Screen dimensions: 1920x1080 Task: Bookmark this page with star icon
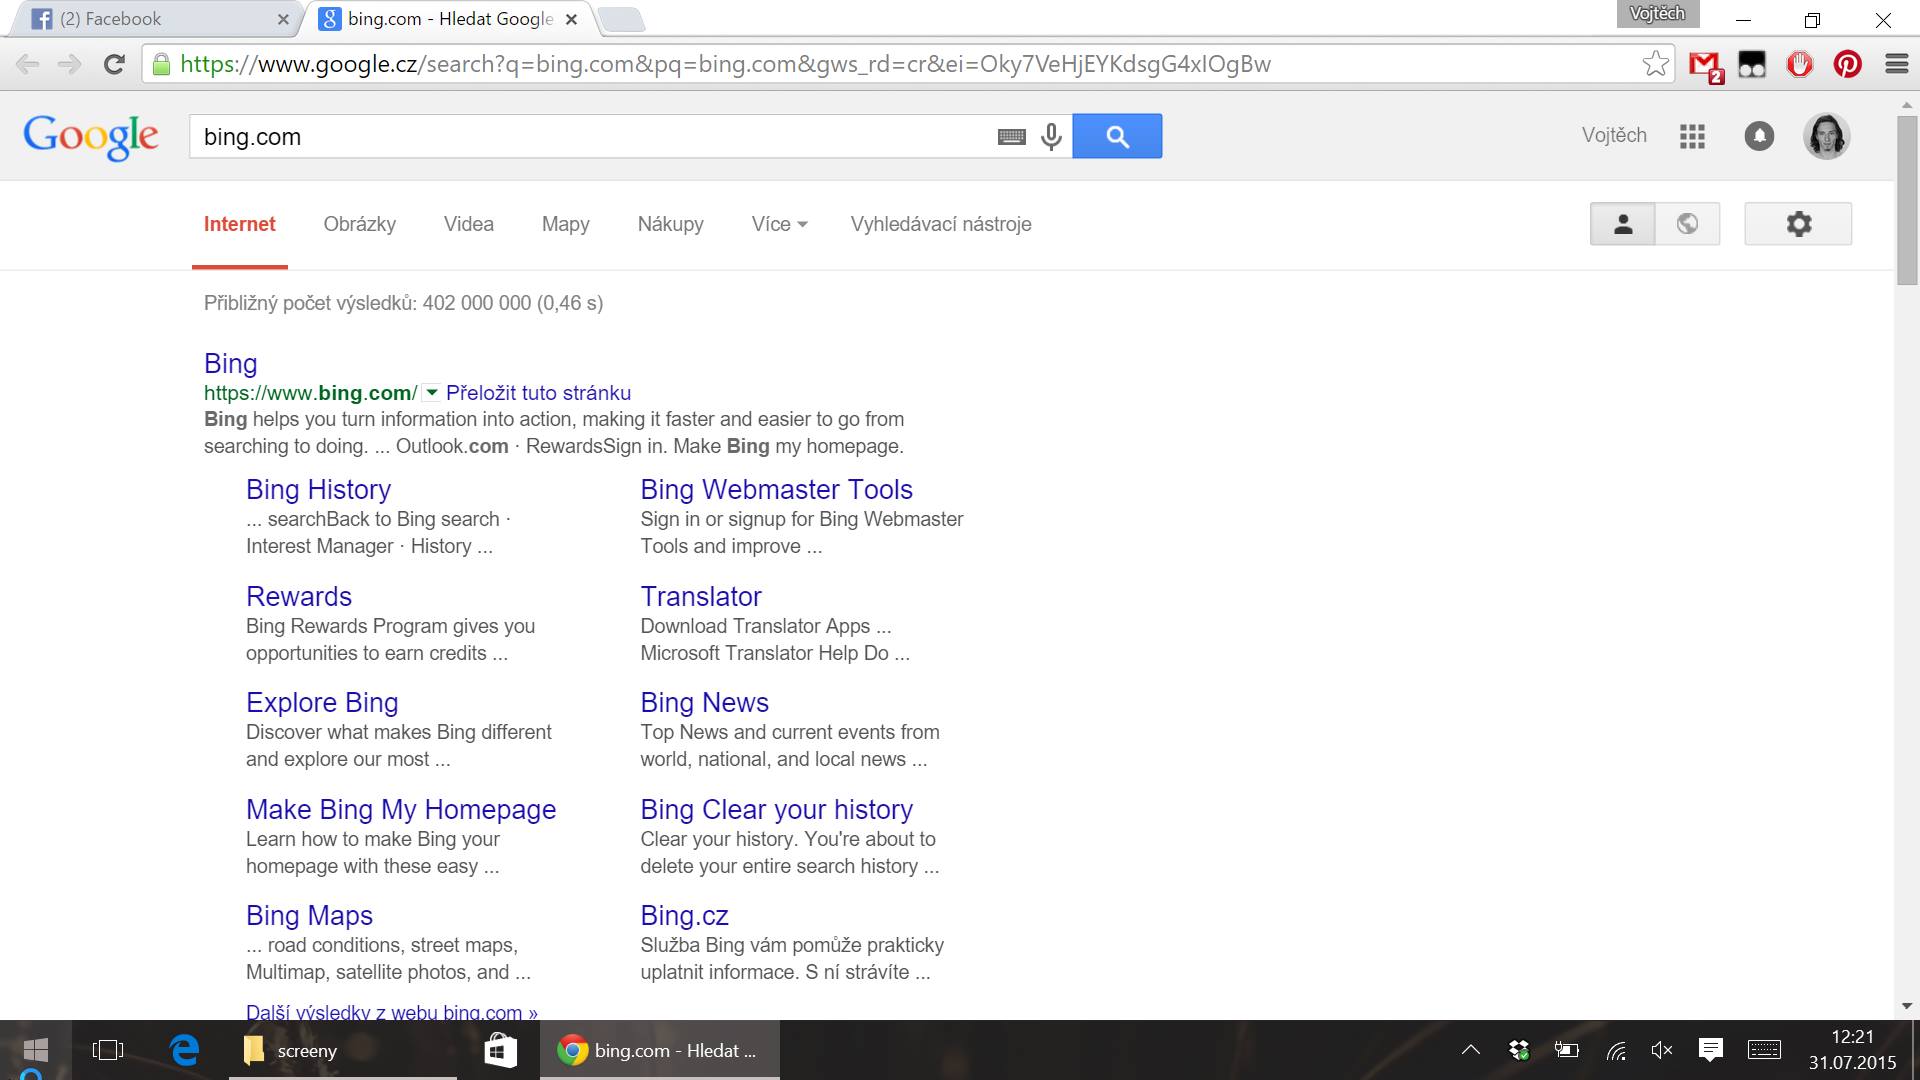coord(1655,64)
